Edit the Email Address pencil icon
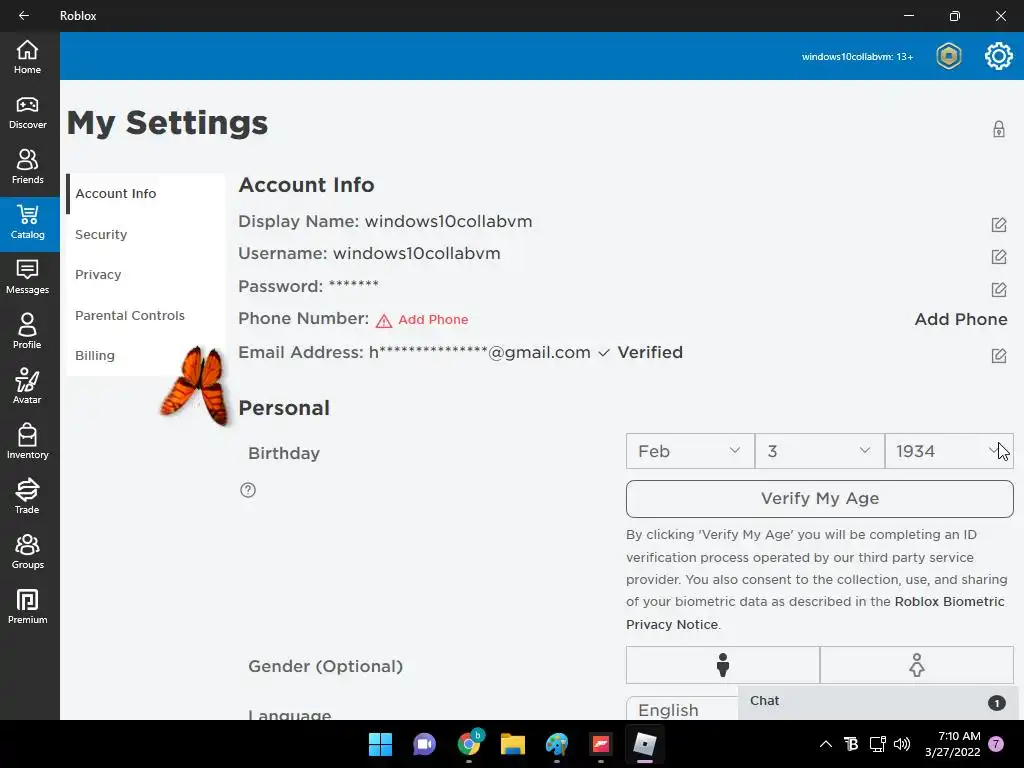 (999, 355)
